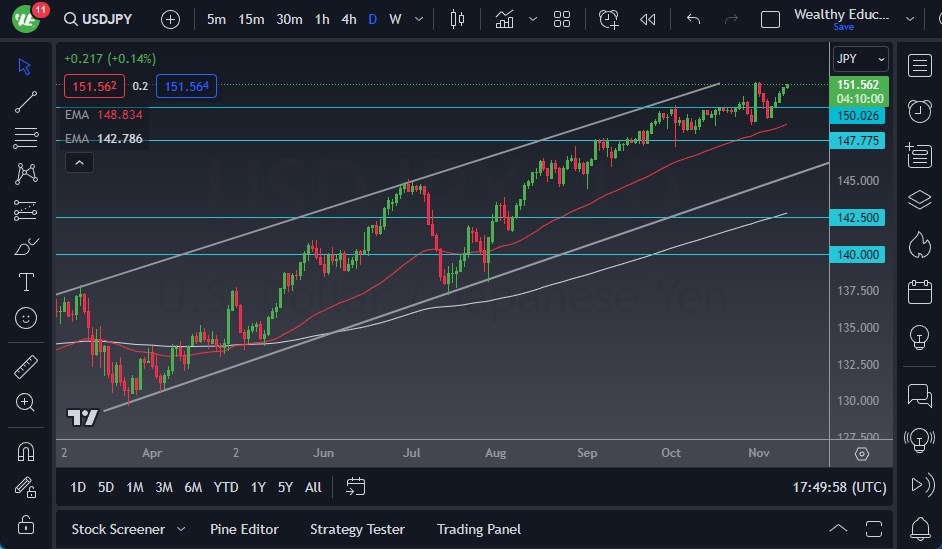Switch to the Pine Editor tab
Viewport: 942px width, 549px height.
pos(244,529)
